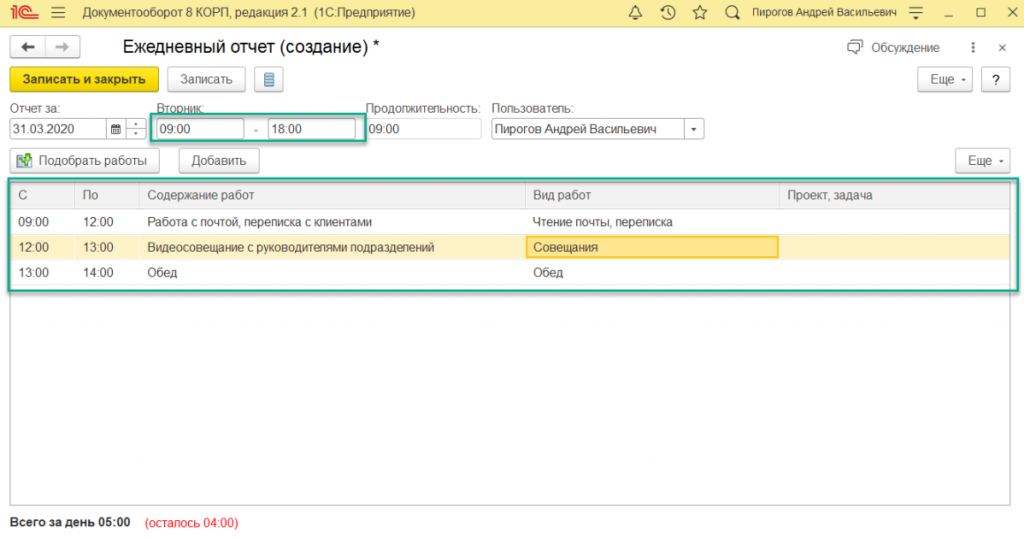Click the report print form icon

pyautogui.click(x=268, y=79)
